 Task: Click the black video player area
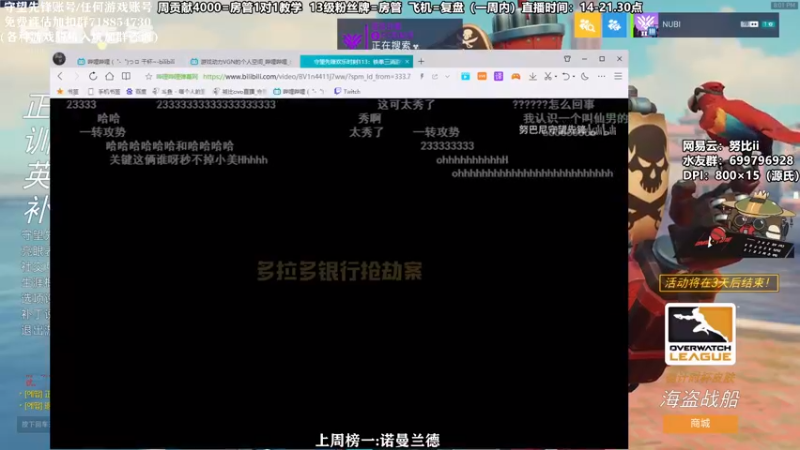[339, 273]
